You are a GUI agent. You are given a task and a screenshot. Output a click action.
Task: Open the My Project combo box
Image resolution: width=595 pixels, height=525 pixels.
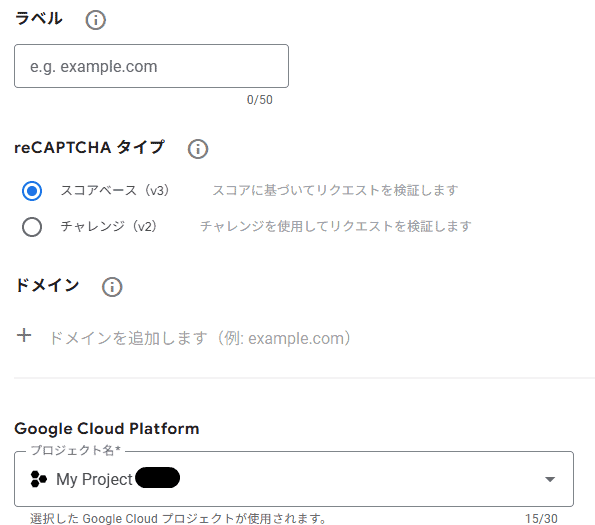[x=294, y=479]
